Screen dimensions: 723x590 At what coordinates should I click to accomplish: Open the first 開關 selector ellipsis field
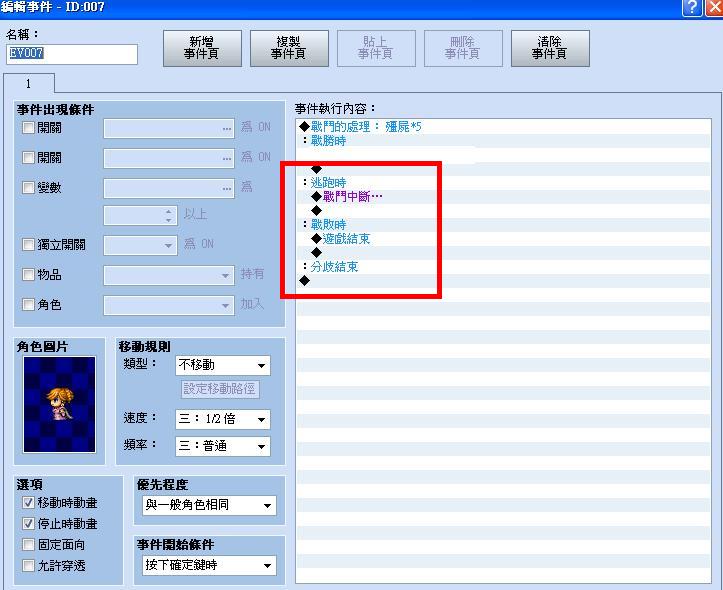pos(169,128)
